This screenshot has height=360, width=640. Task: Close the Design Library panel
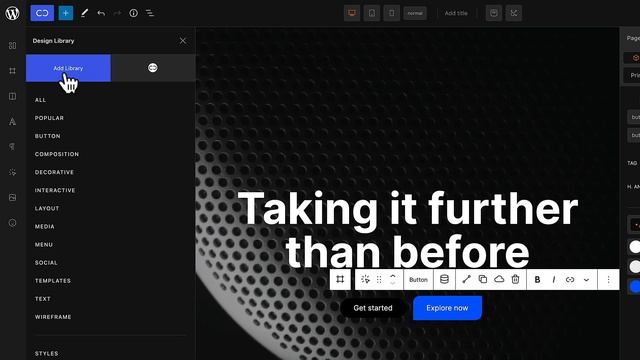182,41
